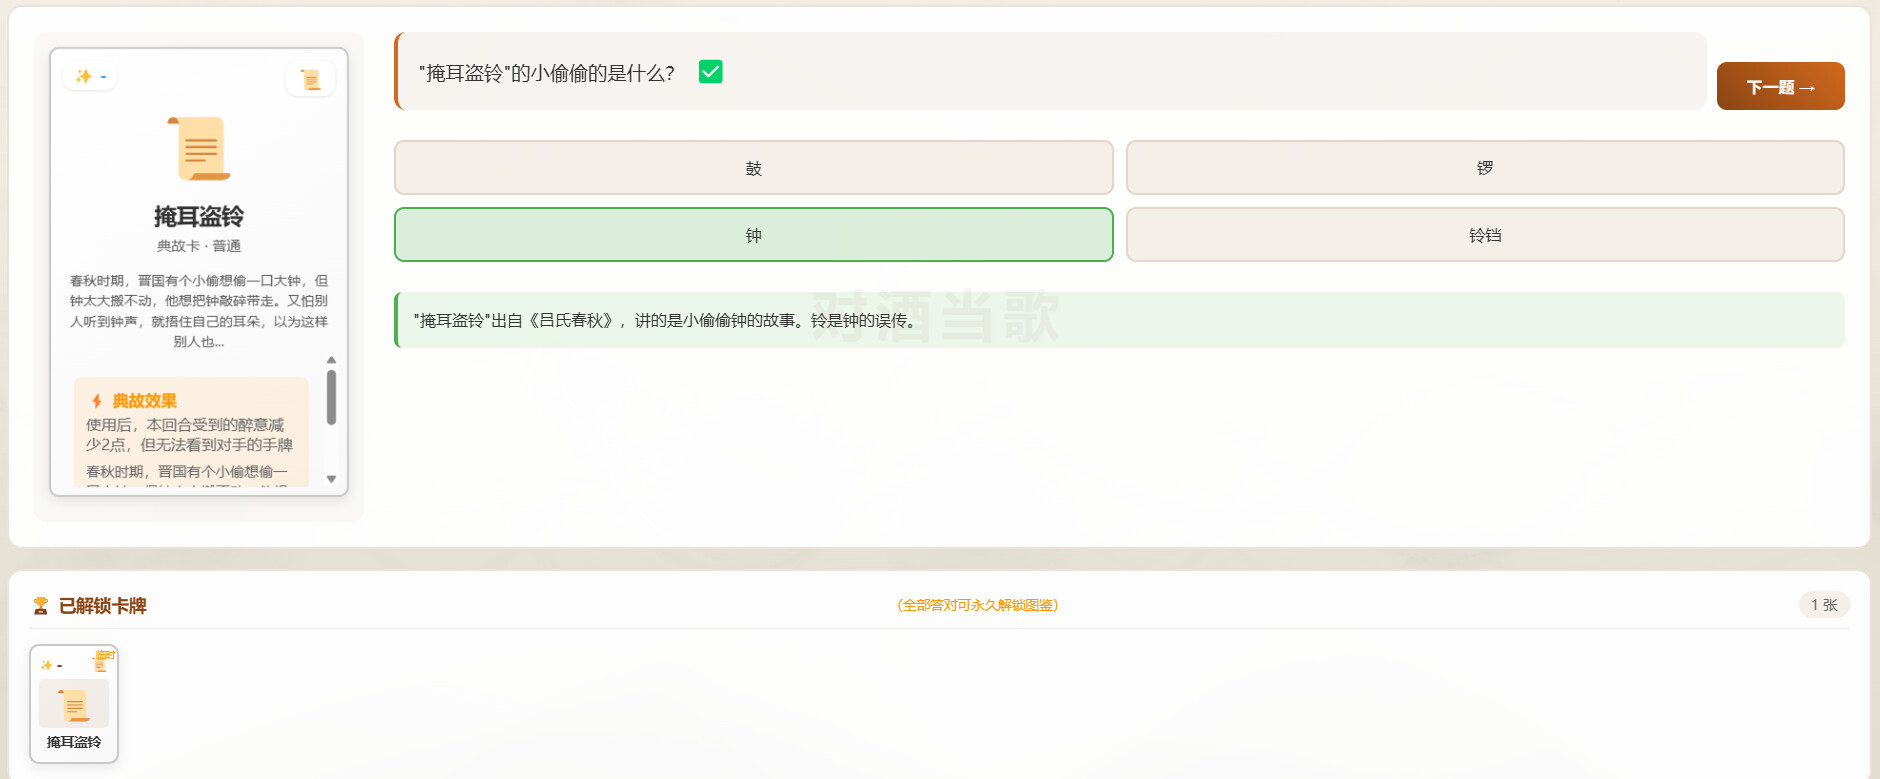
Task: Click the small scroll icon in card corner
Action: (x=310, y=79)
